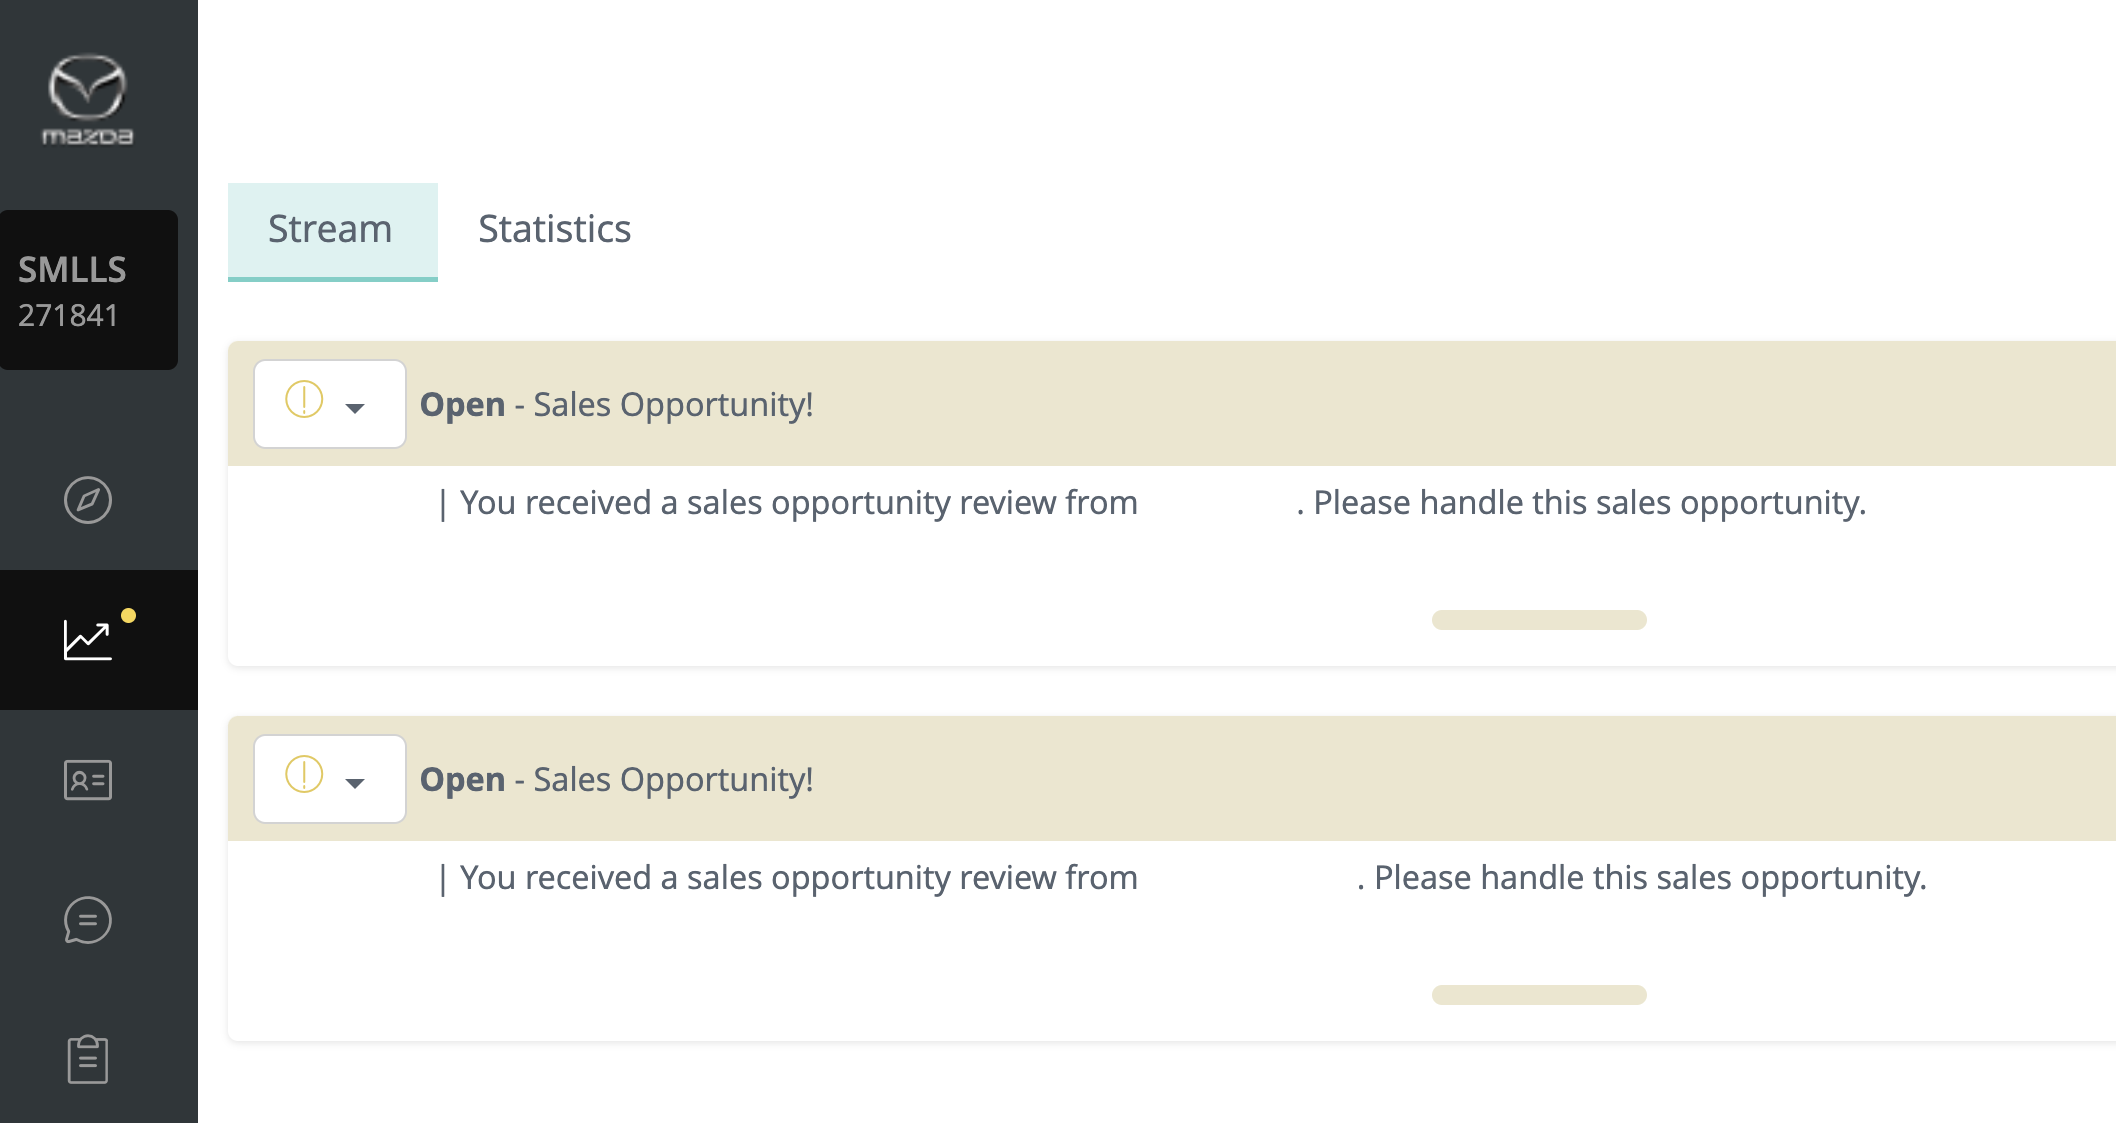Switch to the Statistics tab

tap(555, 229)
